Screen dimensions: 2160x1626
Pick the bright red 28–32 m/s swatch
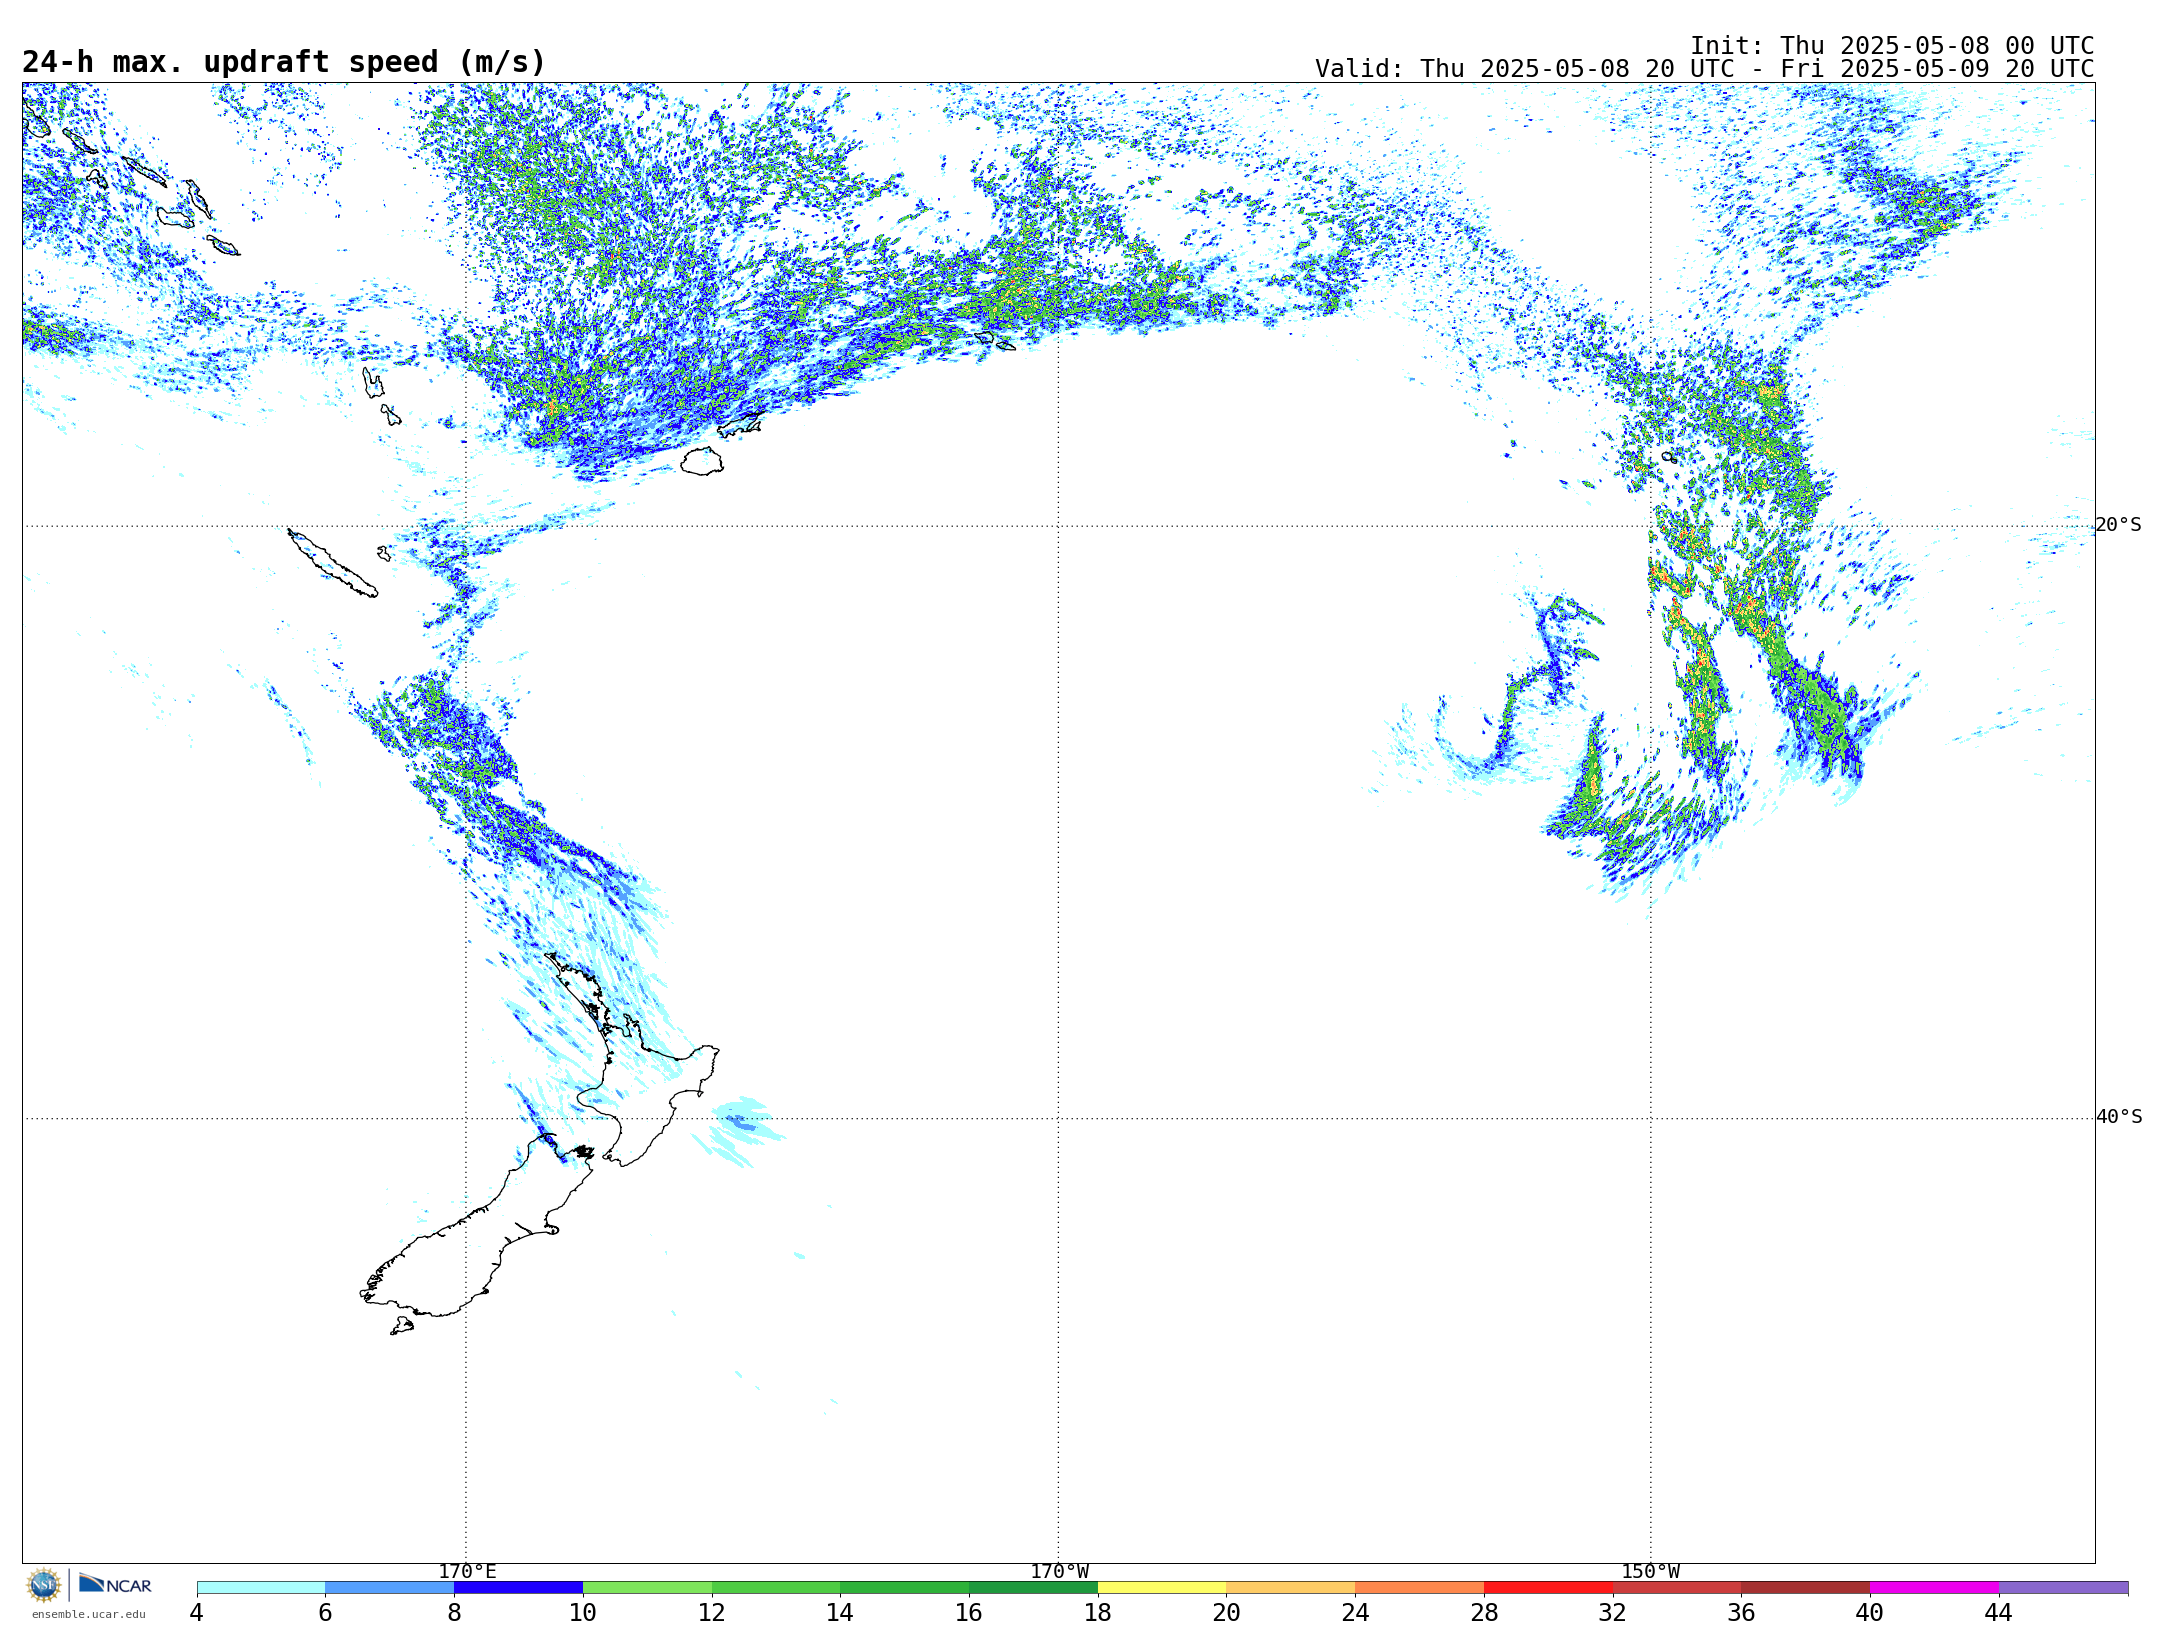click(x=1549, y=1588)
